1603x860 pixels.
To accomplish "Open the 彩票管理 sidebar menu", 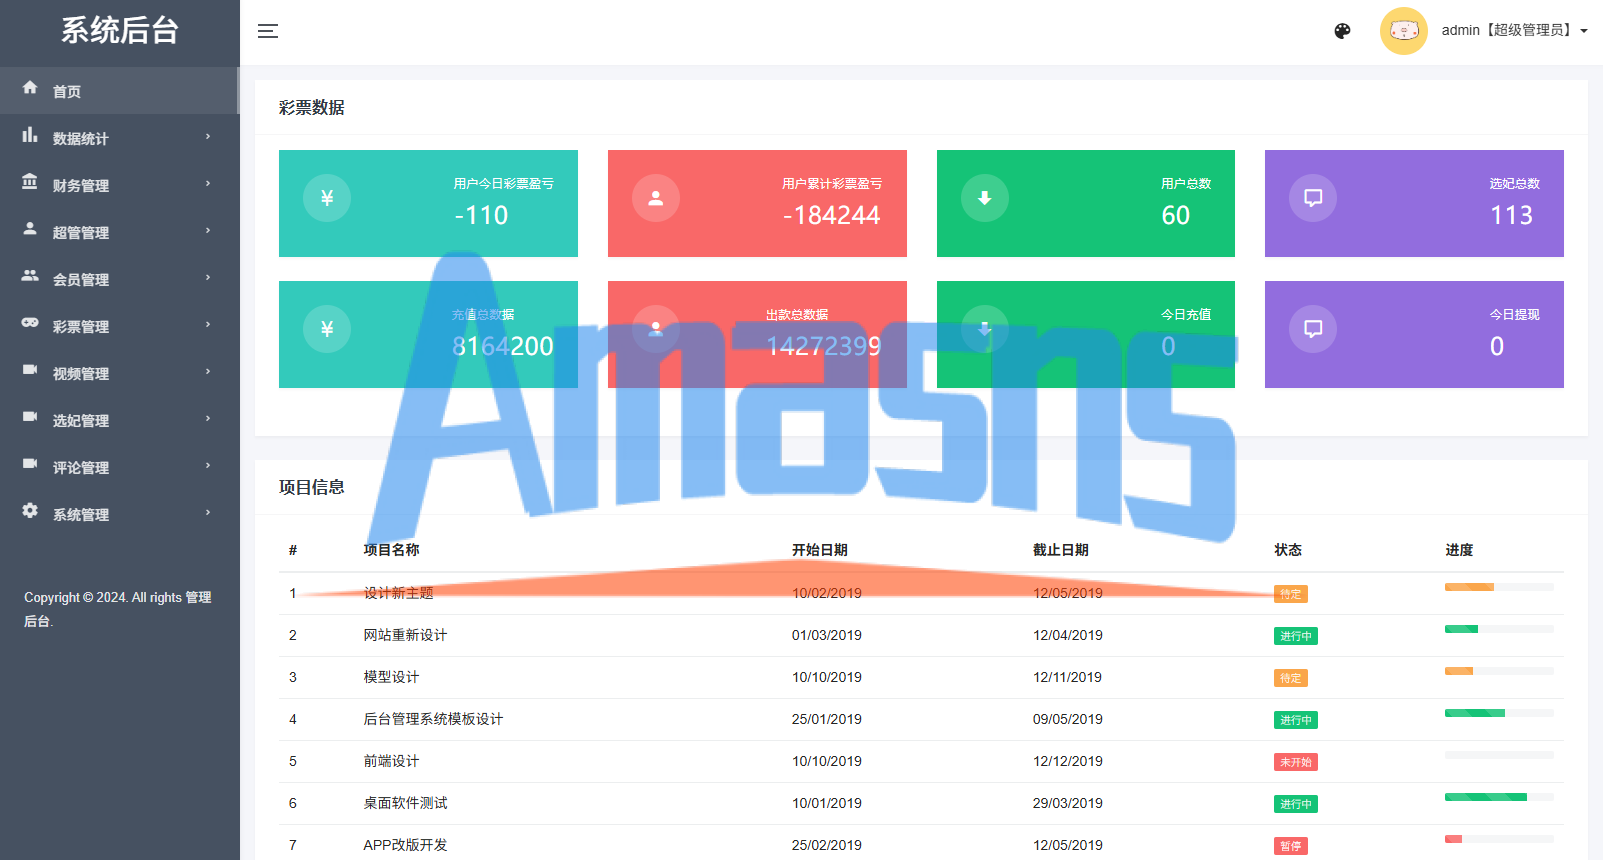I will [119, 326].
